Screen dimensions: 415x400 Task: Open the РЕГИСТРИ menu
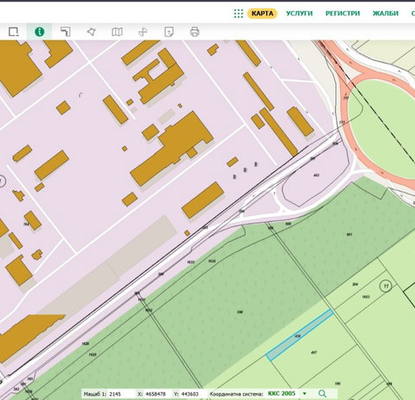pyautogui.click(x=343, y=13)
